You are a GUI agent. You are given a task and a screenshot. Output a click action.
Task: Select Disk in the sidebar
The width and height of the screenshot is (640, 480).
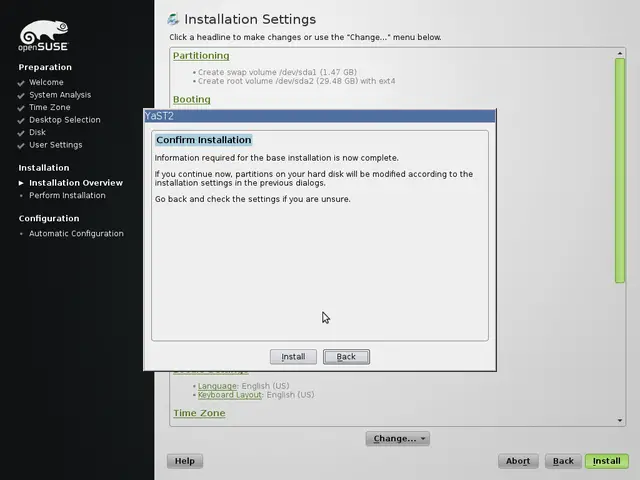[37, 132]
